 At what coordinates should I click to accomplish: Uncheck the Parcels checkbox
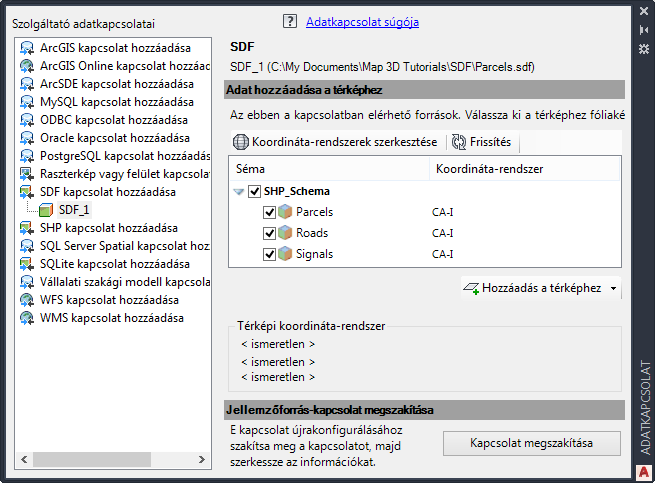pyautogui.click(x=269, y=212)
